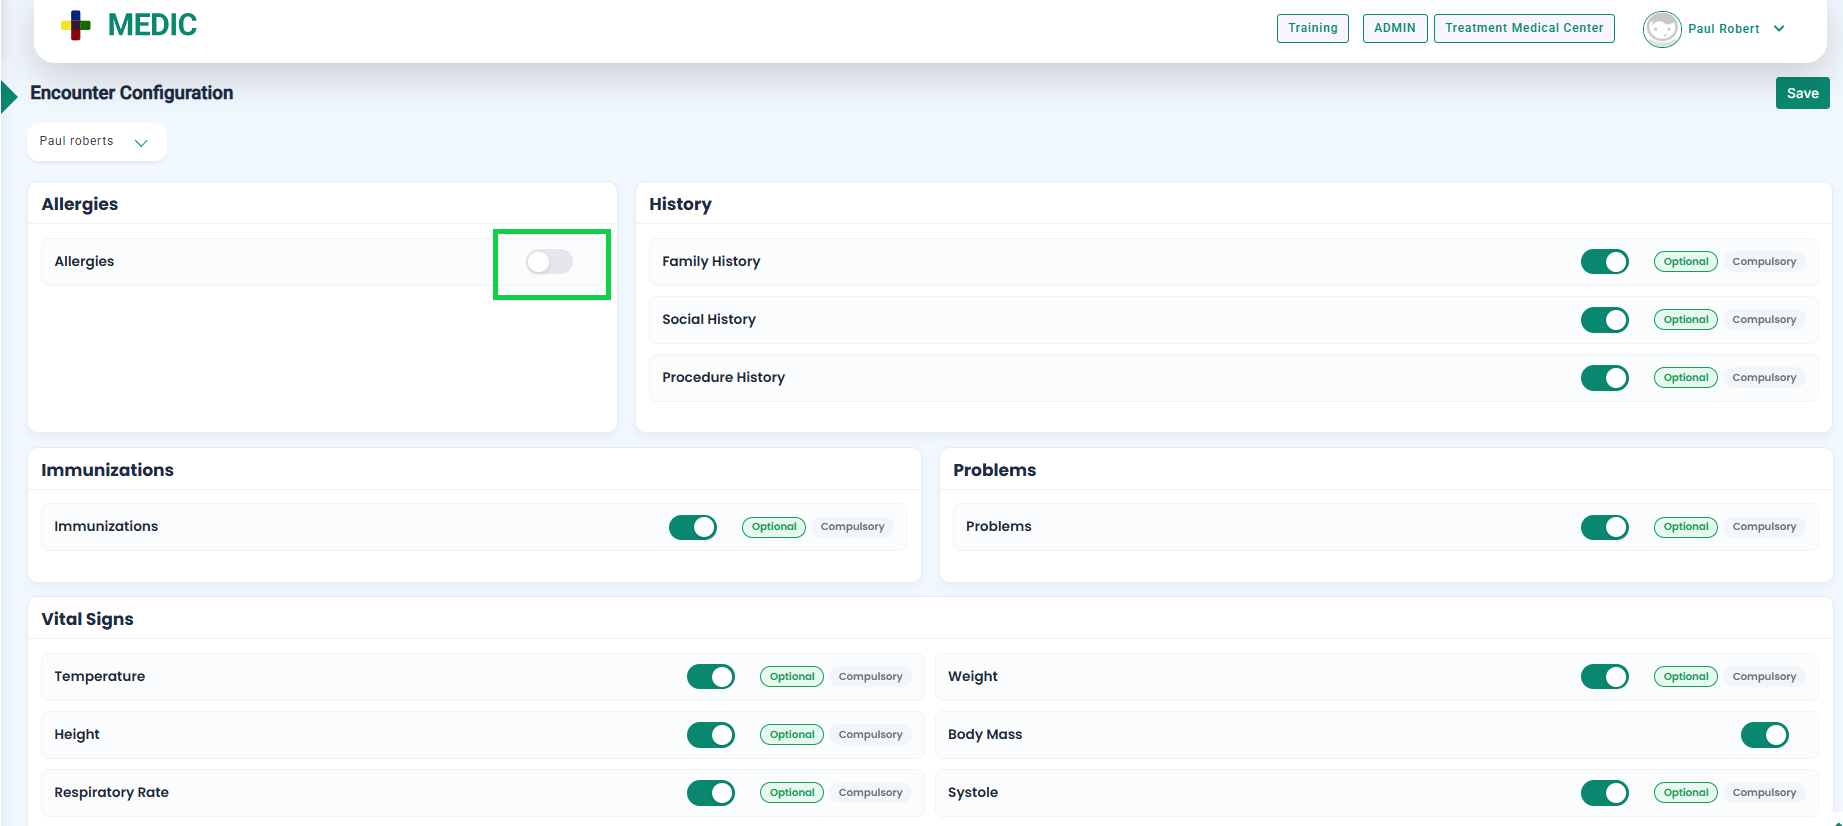Set Social History to Compulsory

pos(1763,320)
